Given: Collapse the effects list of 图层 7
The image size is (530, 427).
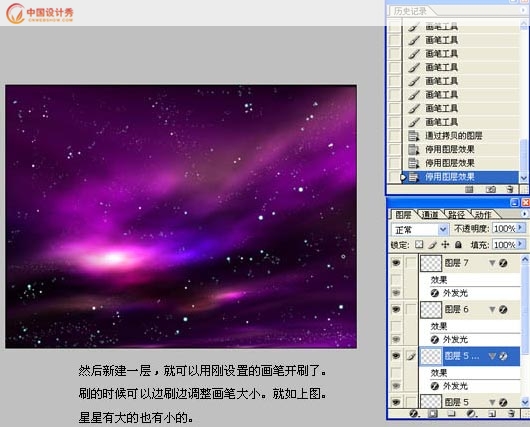Looking at the screenshot, I should [492, 263].
